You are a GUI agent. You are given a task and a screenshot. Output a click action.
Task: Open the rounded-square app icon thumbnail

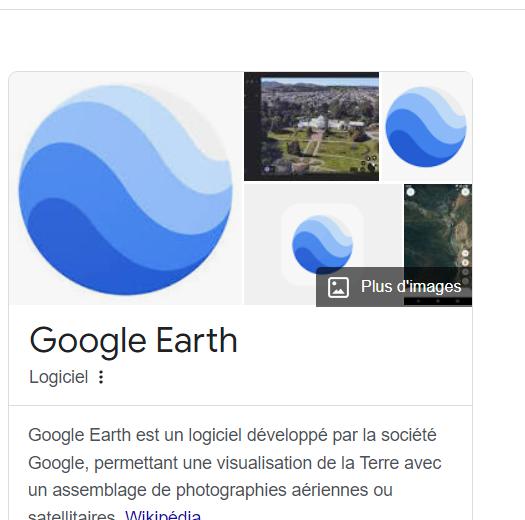coord(323,244)
